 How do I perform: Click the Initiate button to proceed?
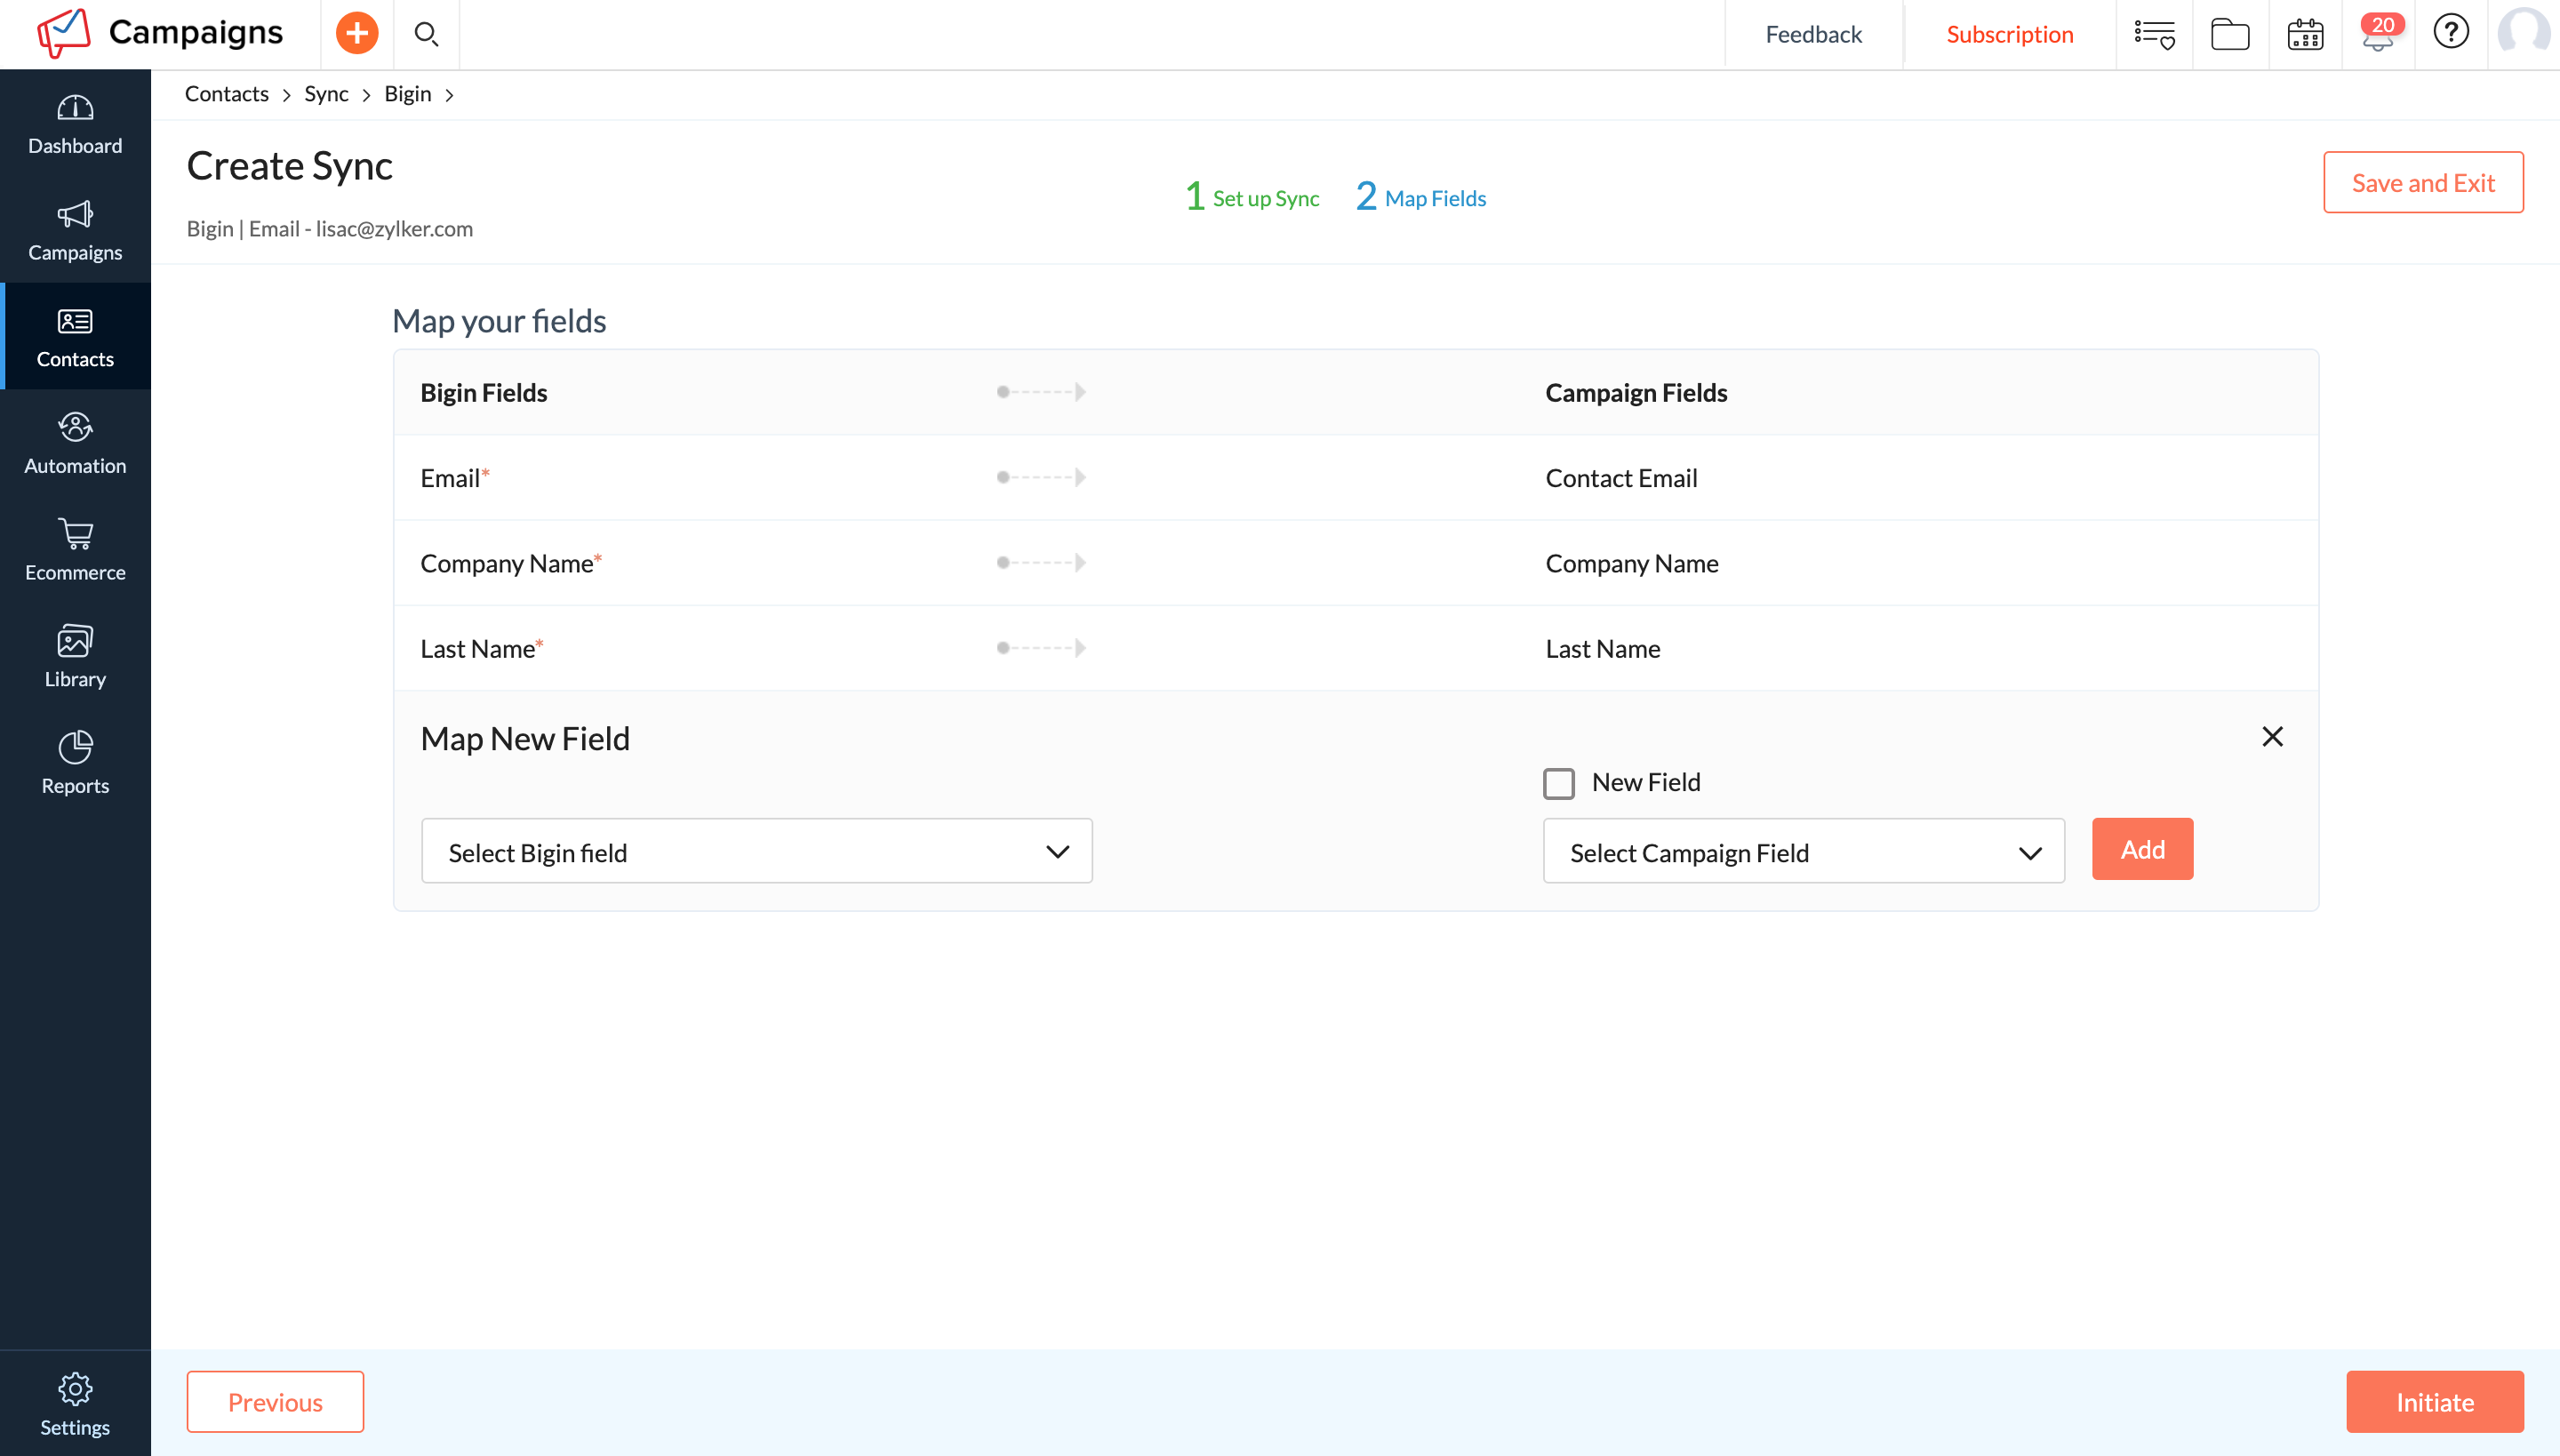tap(2436, 1402)
